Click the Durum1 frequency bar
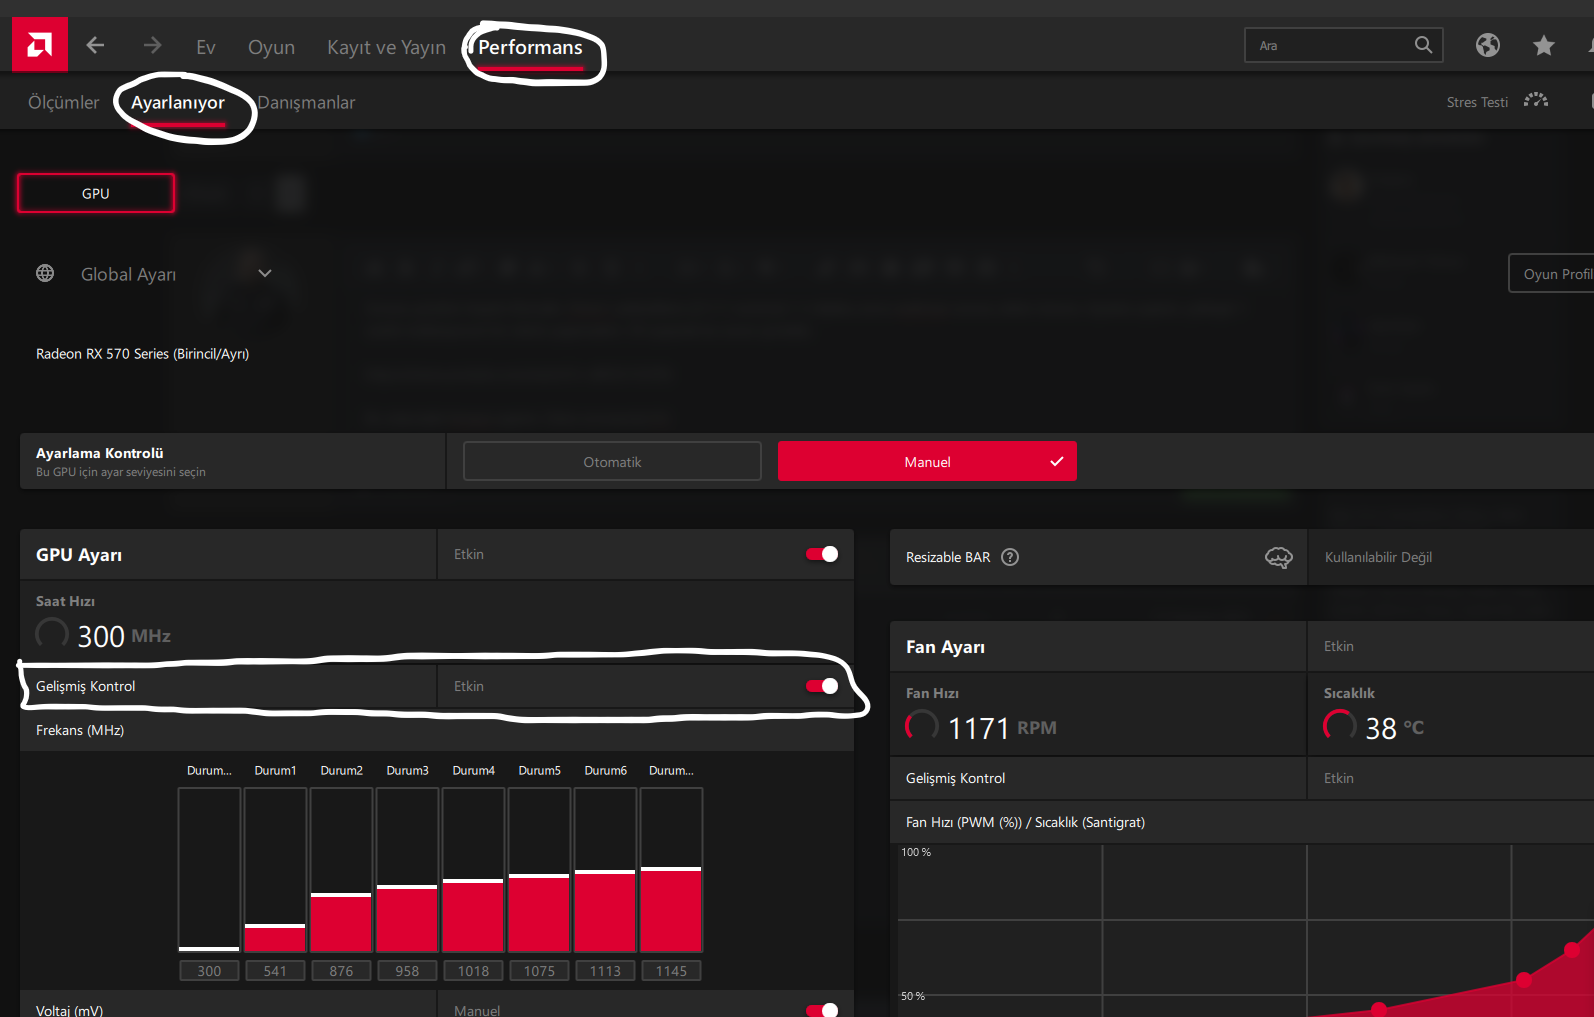 275,870
